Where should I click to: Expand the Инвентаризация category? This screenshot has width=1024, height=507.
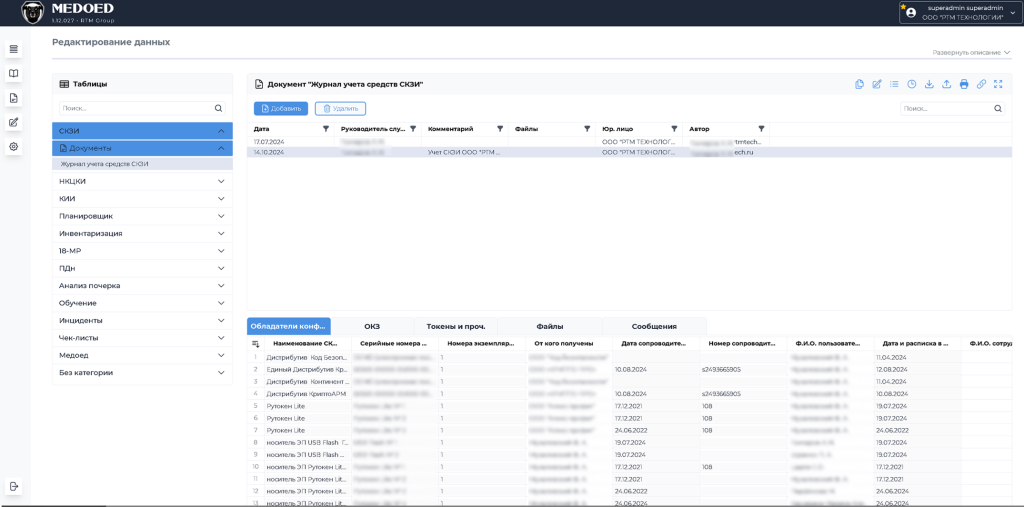[x=142, y=233]
